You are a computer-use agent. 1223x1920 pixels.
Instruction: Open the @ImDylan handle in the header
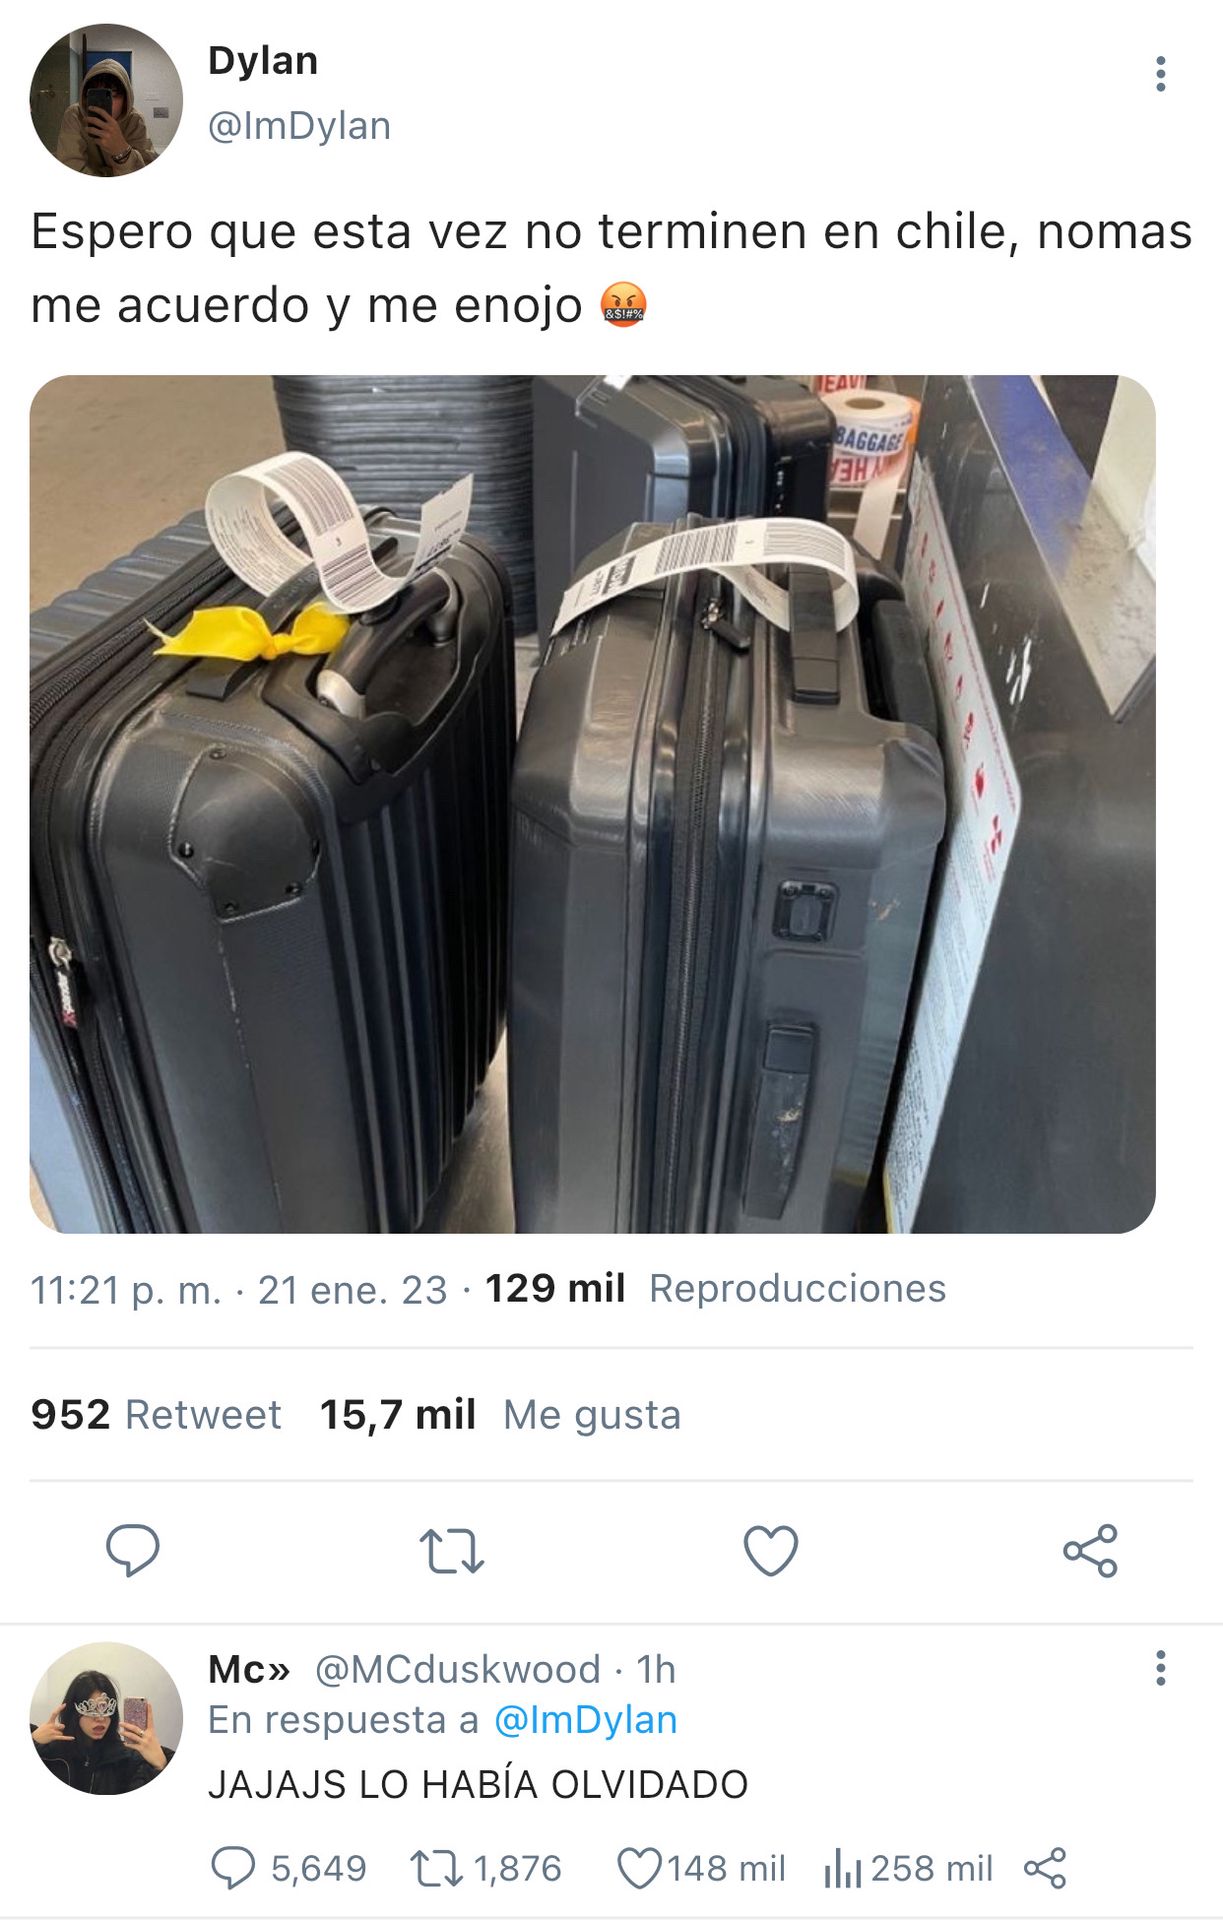click(x=299, y=126)
